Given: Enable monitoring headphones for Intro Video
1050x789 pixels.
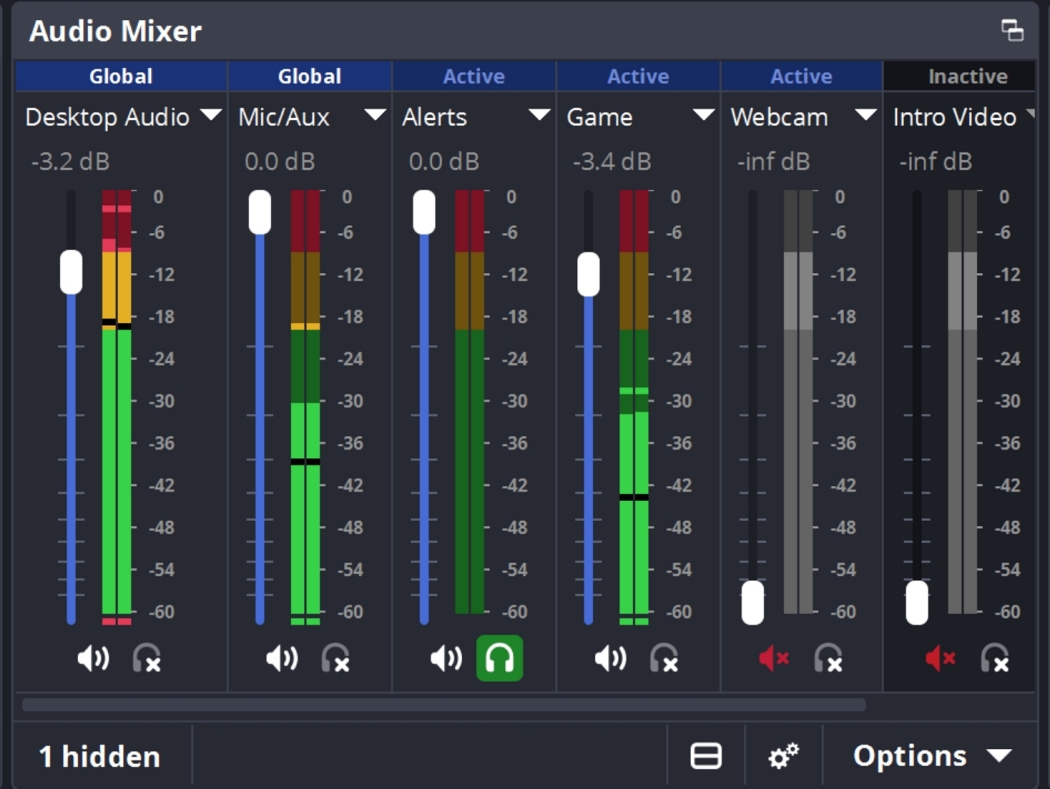Looking at the screenshot, I should point(994,659).
